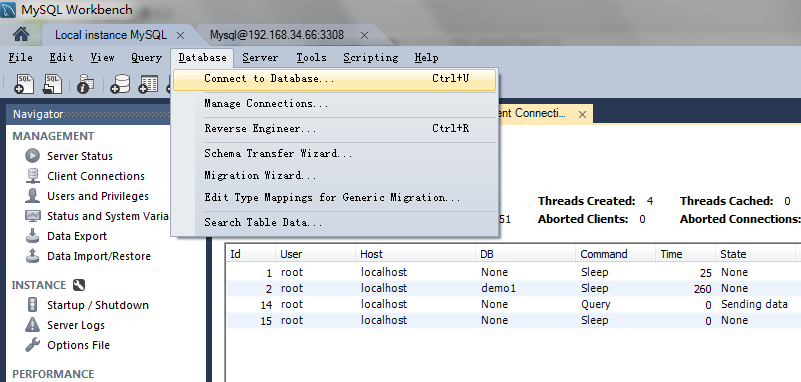Open Startup / Shutdown in Navigator

click(x=98, y=305)
